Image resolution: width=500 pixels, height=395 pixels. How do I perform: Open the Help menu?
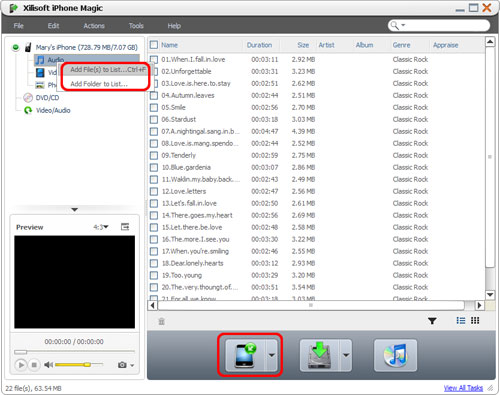(x=174, y=26)
